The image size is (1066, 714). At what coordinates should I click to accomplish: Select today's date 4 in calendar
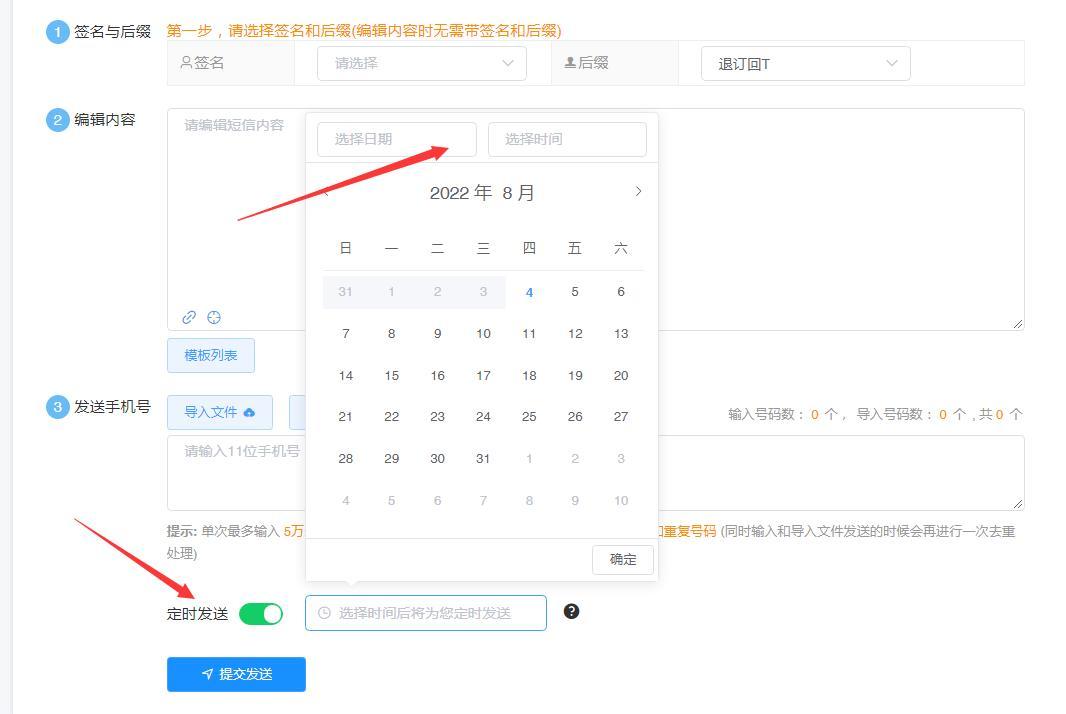(x=529, y=292)
